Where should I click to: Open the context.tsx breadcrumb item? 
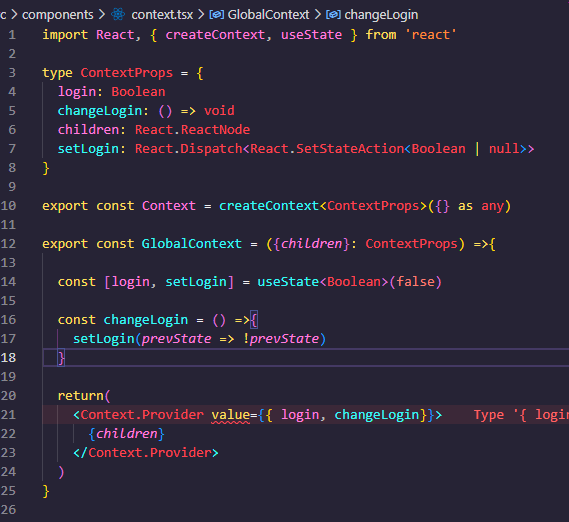pyautogui.click(x=162, y=15)
